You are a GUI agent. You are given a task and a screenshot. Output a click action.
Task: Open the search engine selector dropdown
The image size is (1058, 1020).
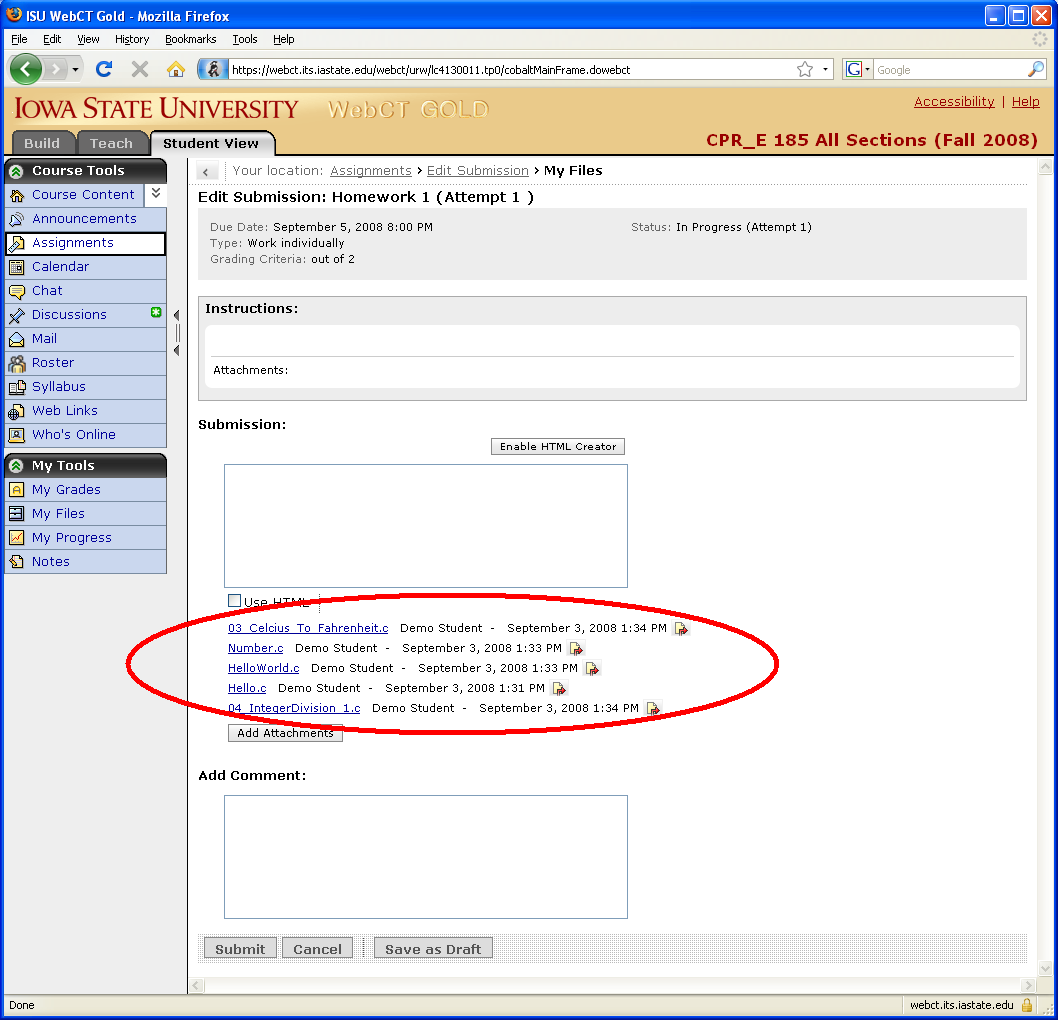pos(859,70)
